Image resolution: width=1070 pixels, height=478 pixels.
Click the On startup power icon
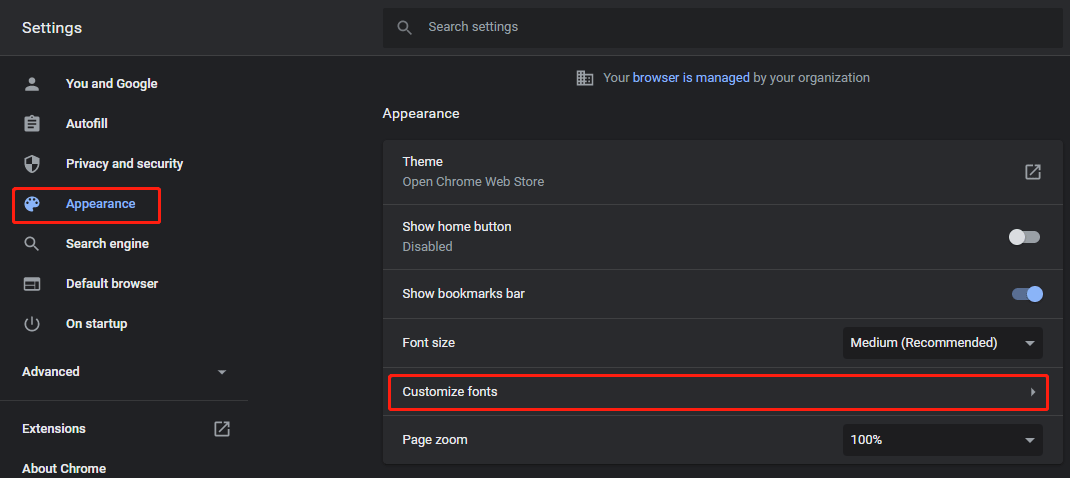coord(32,324)
